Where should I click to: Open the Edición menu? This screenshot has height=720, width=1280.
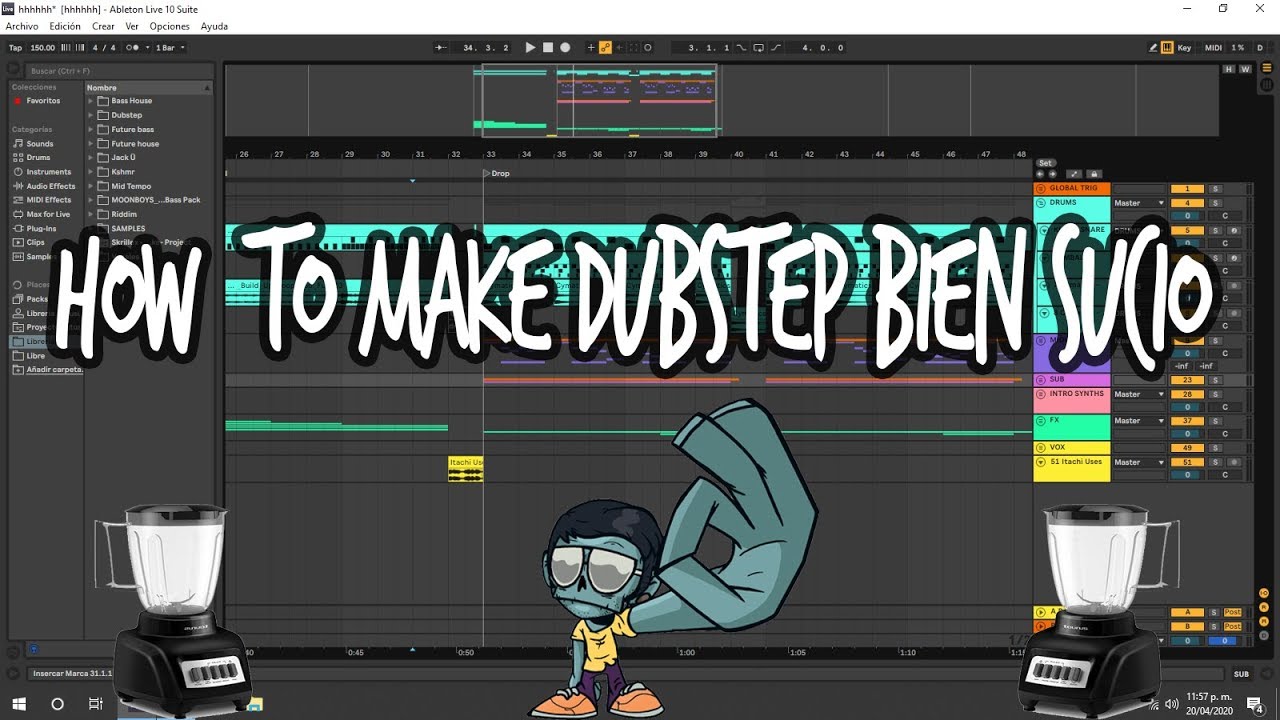[x=65, y=26]
